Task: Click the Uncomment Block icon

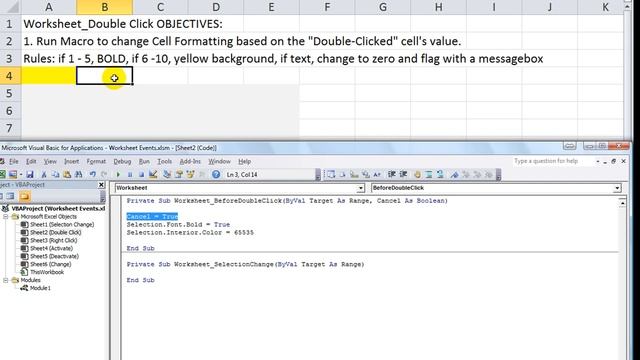Action: click(x=440, y=175)
